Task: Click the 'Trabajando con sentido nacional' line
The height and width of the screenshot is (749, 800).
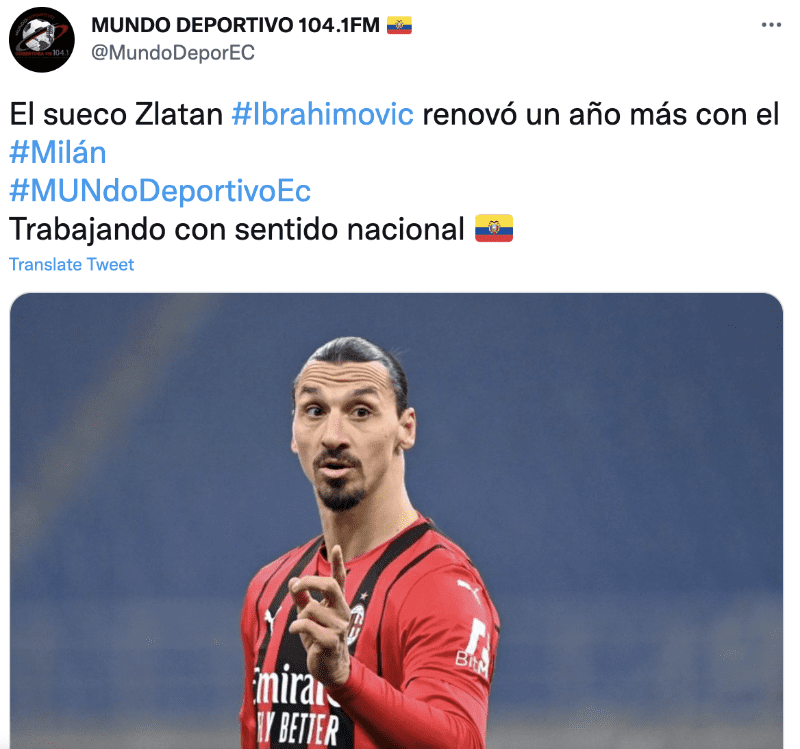Action: coord(237,229)
